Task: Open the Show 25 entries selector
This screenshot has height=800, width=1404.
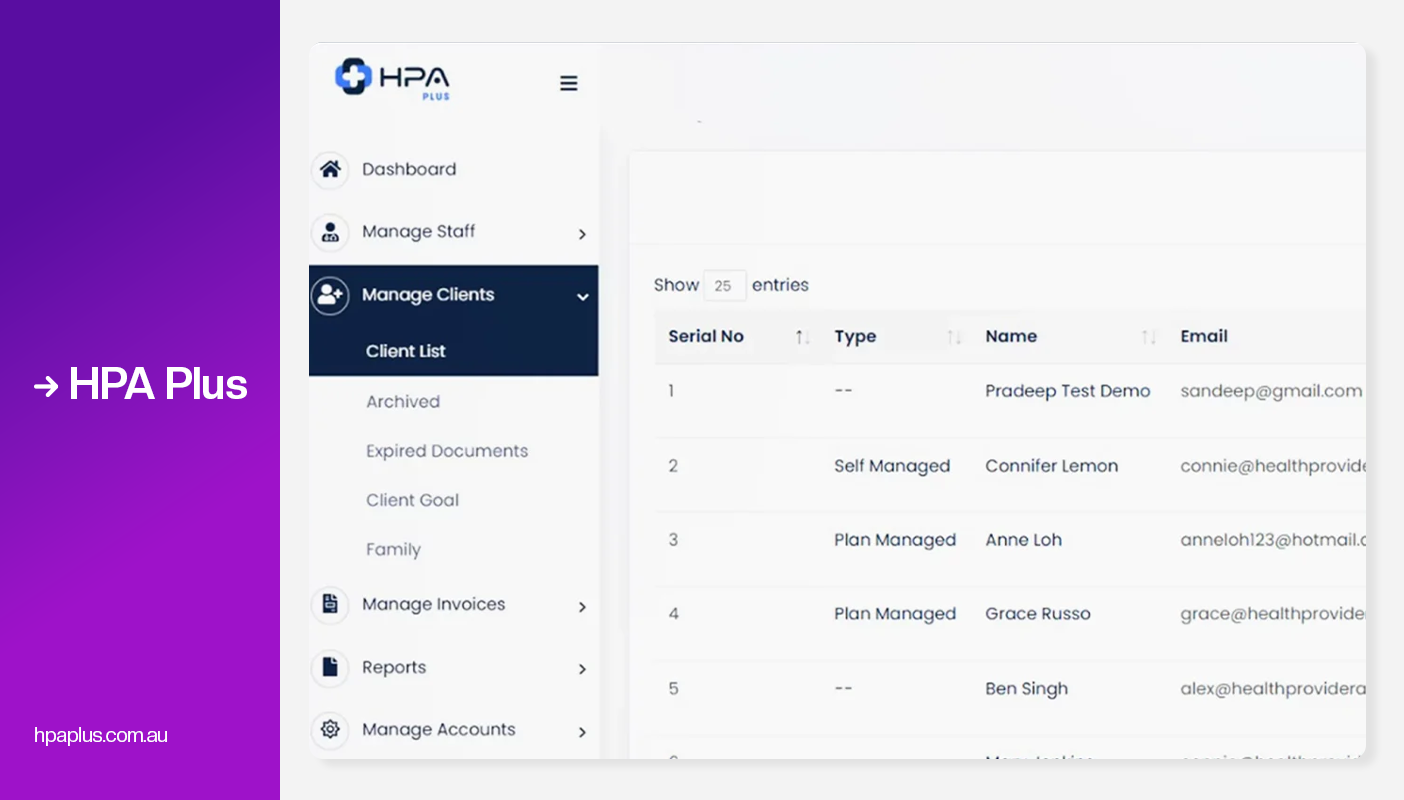Action: pos(724,286)
